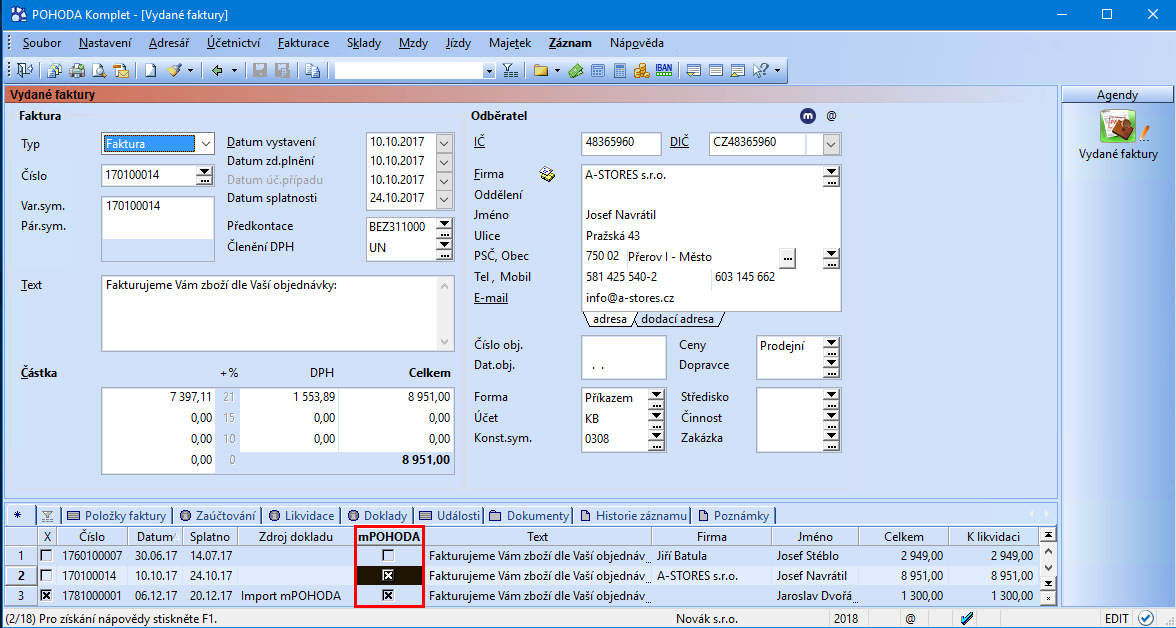This screenshot has width=1176, height=628.
Task: Click the broom clean-up toolbar icon
Action: point(174,71)
